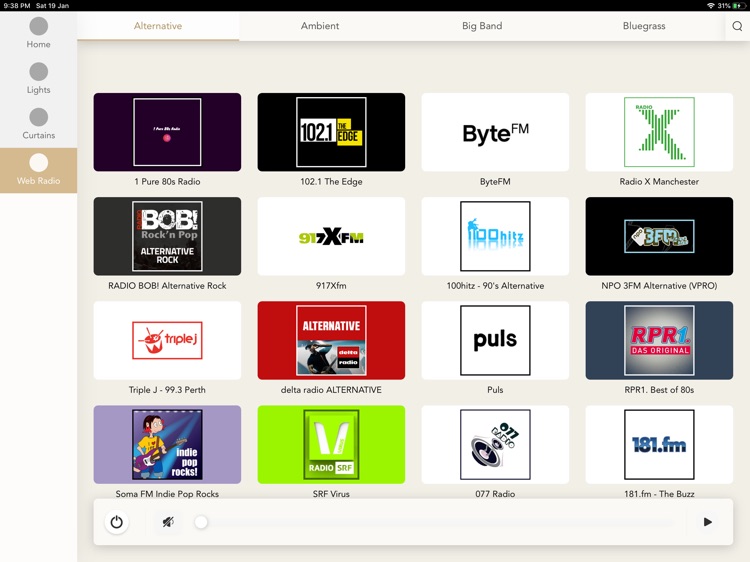The image size is (750, 562).
Task: Choose the SRF Virus station tile
Action: 331,444
